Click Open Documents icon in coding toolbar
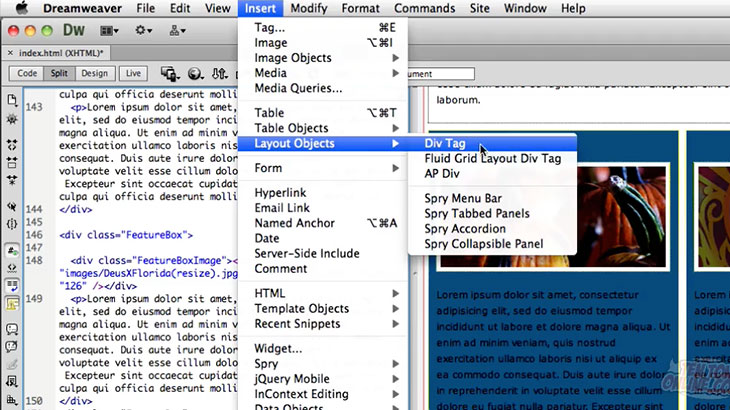Image resolution: width=730 pixels, height=410 pixels. click(x=12, y=100)
